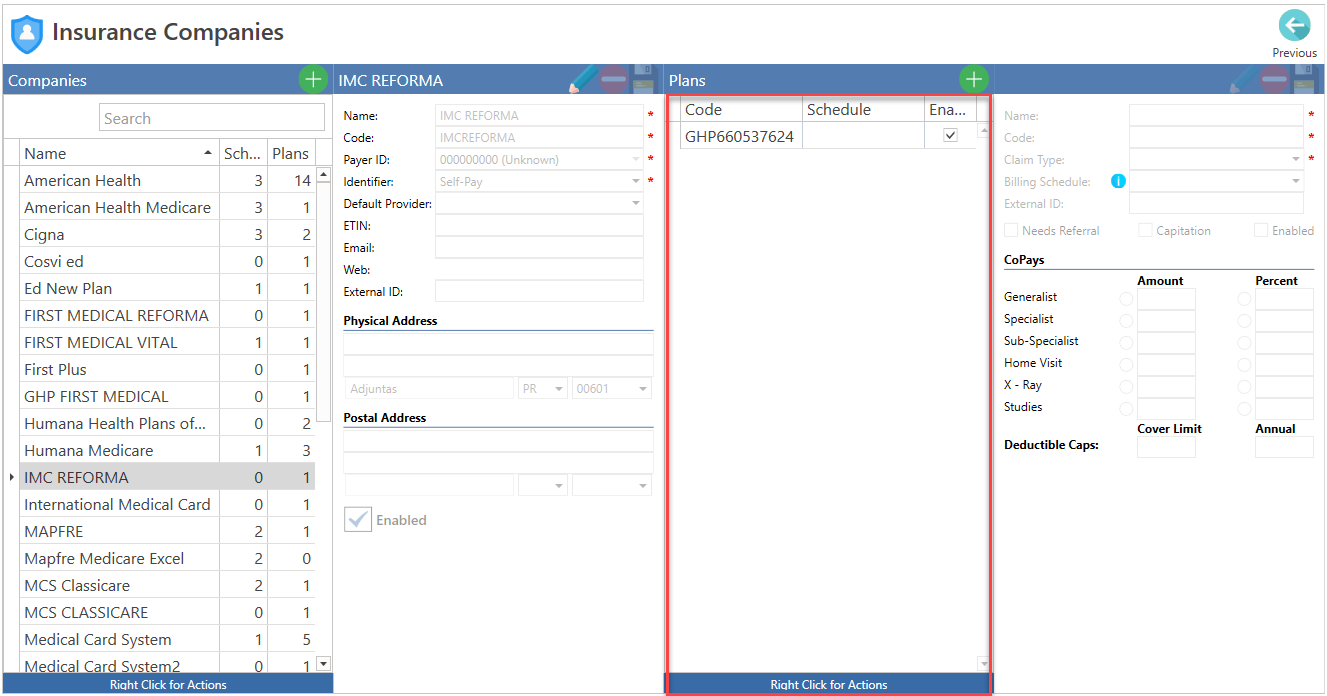Select the Cigna company row
1327x696 pixels.
[x=167, y=234]
